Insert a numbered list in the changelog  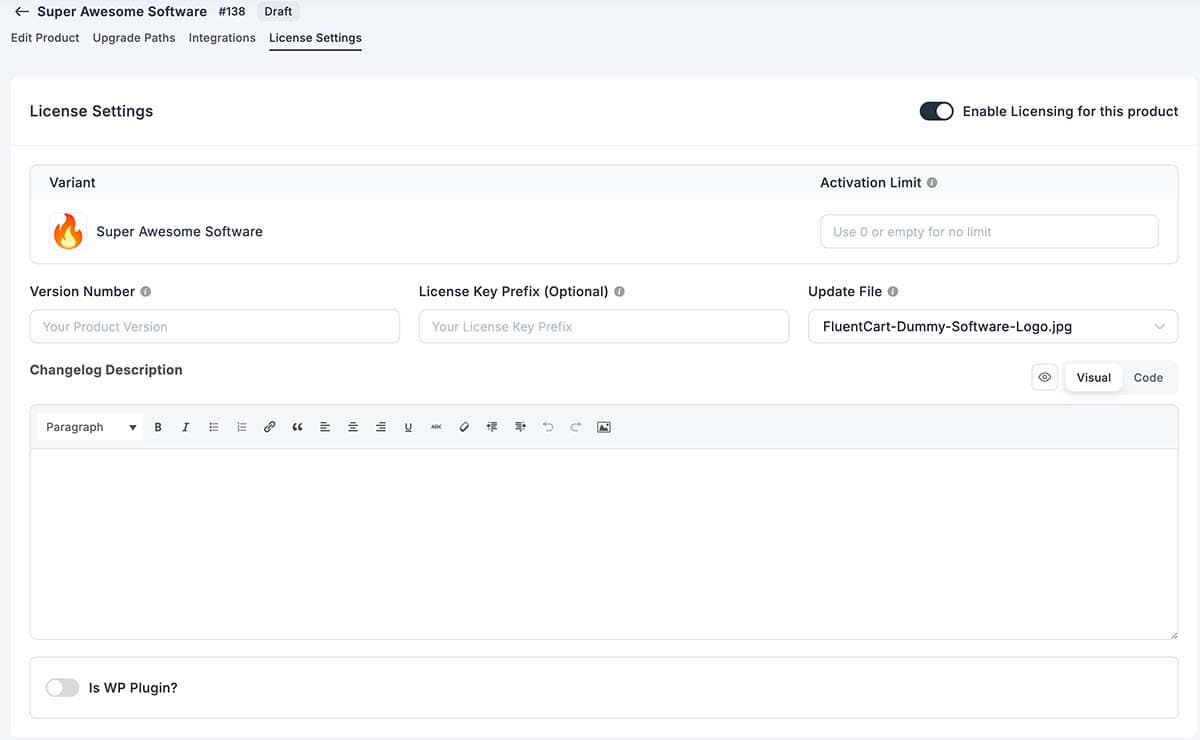[241, 426]
